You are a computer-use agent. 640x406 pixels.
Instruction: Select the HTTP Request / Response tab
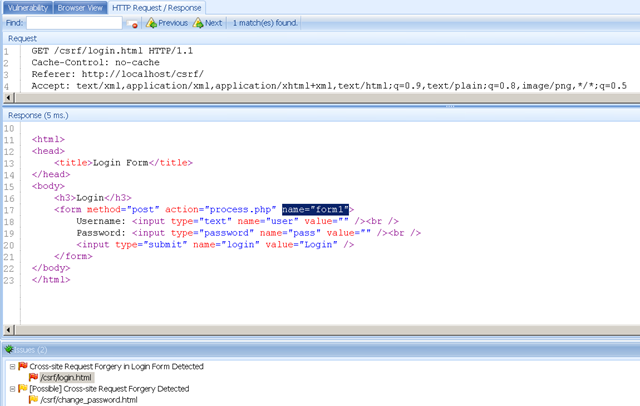tap(157, 8)
